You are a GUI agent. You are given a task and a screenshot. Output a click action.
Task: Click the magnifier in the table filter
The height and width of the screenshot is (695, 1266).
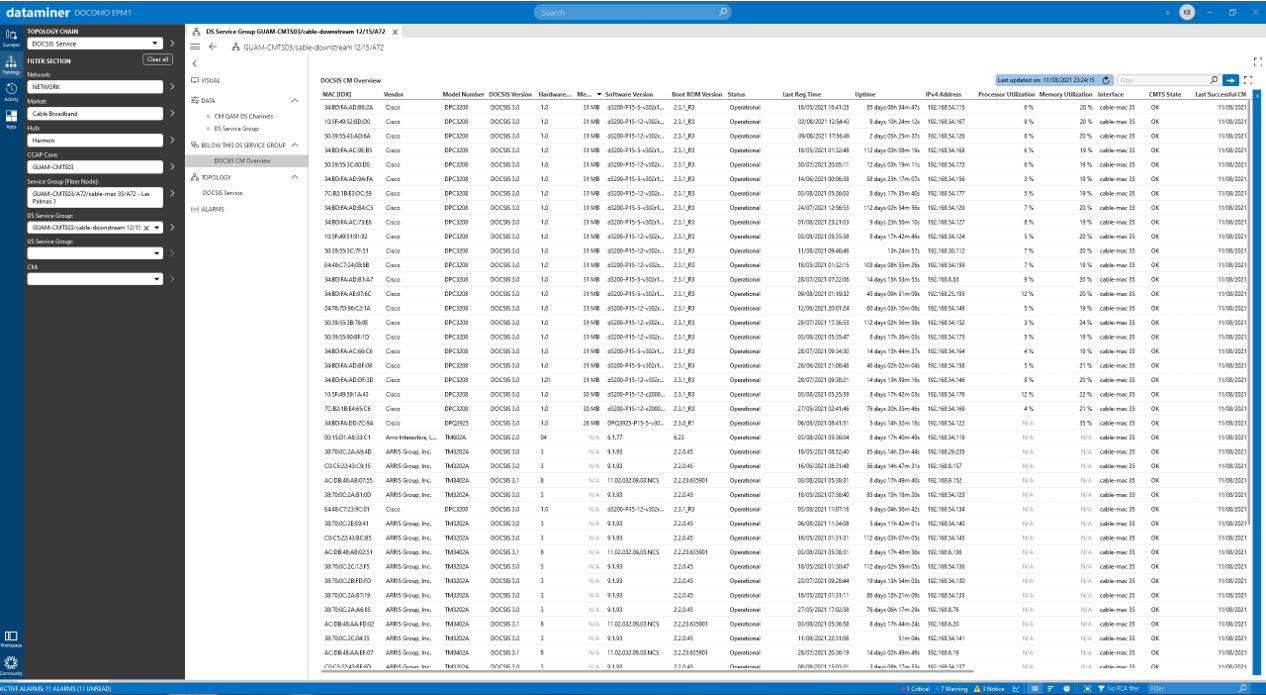tap(1214, 79)
